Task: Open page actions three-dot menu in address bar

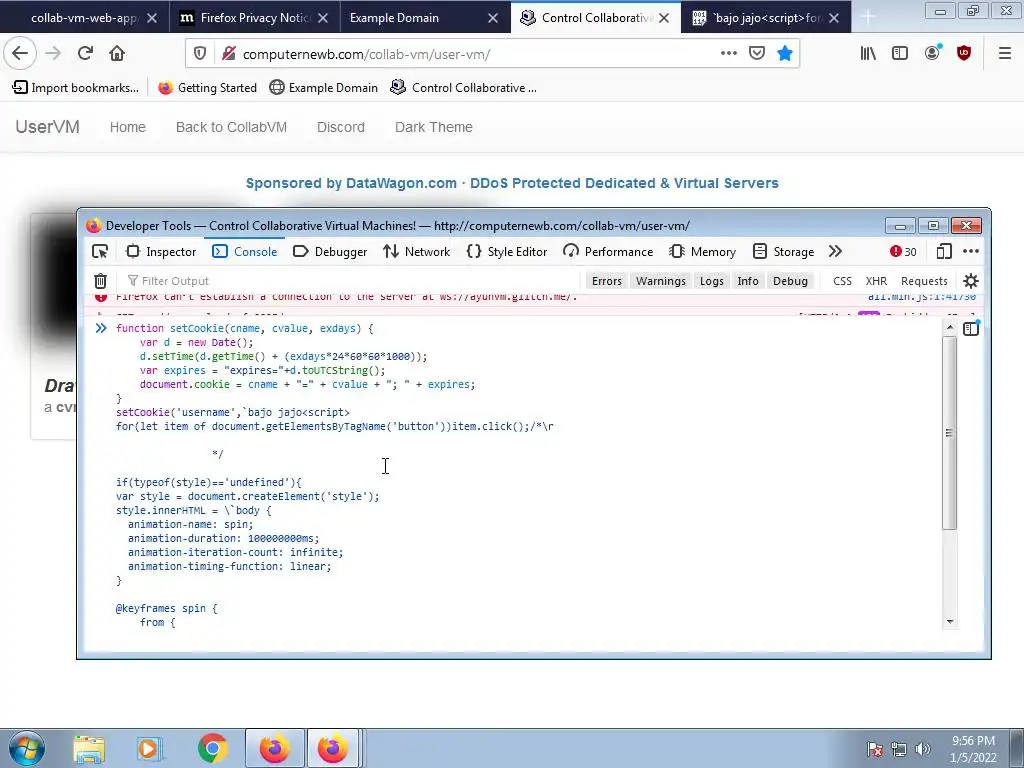Action: pyautogui.click(x=729, y=53)
